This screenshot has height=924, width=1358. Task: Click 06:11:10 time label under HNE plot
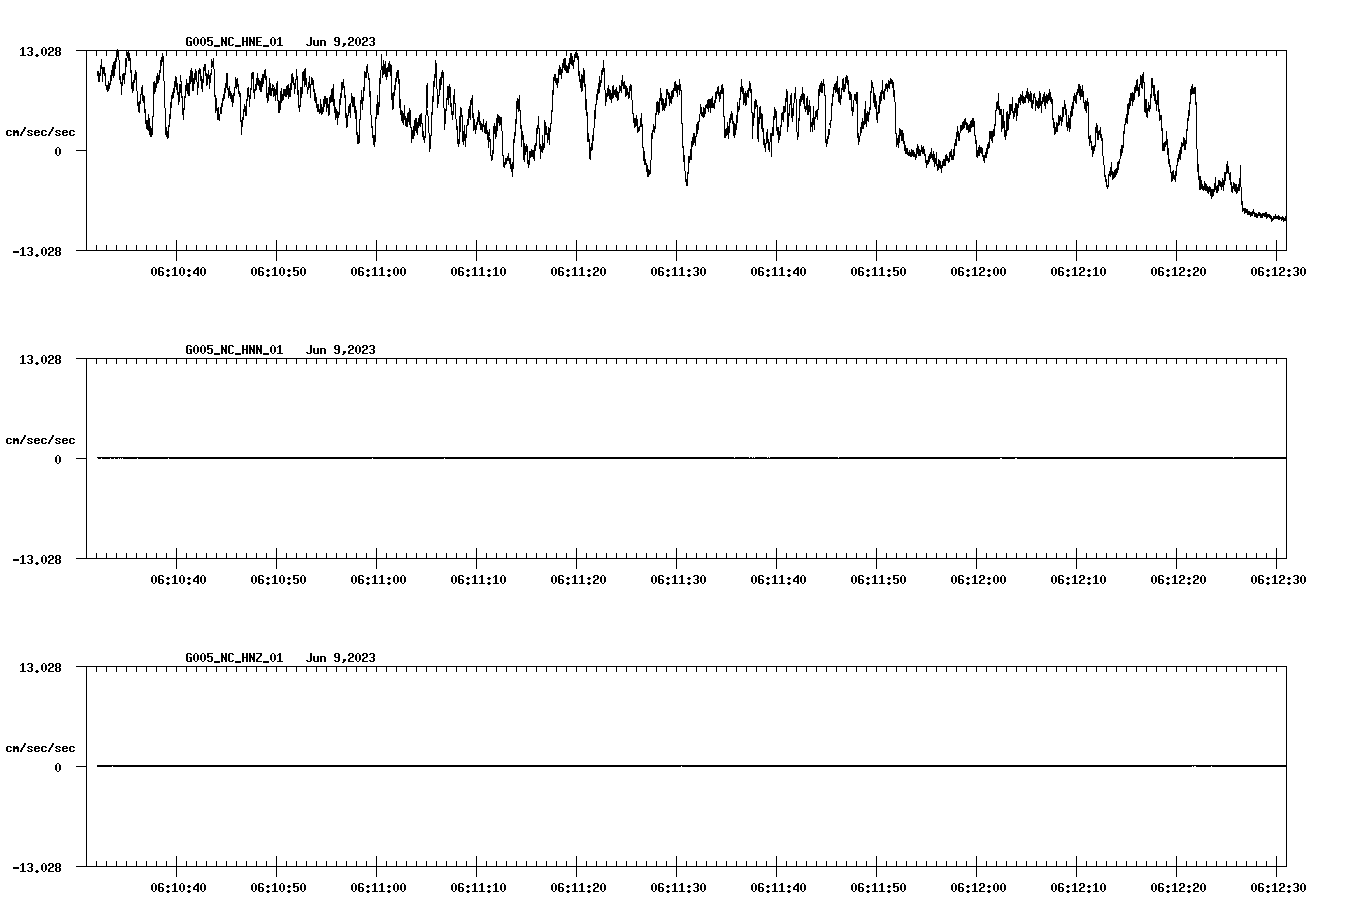(x=479, y=272)
